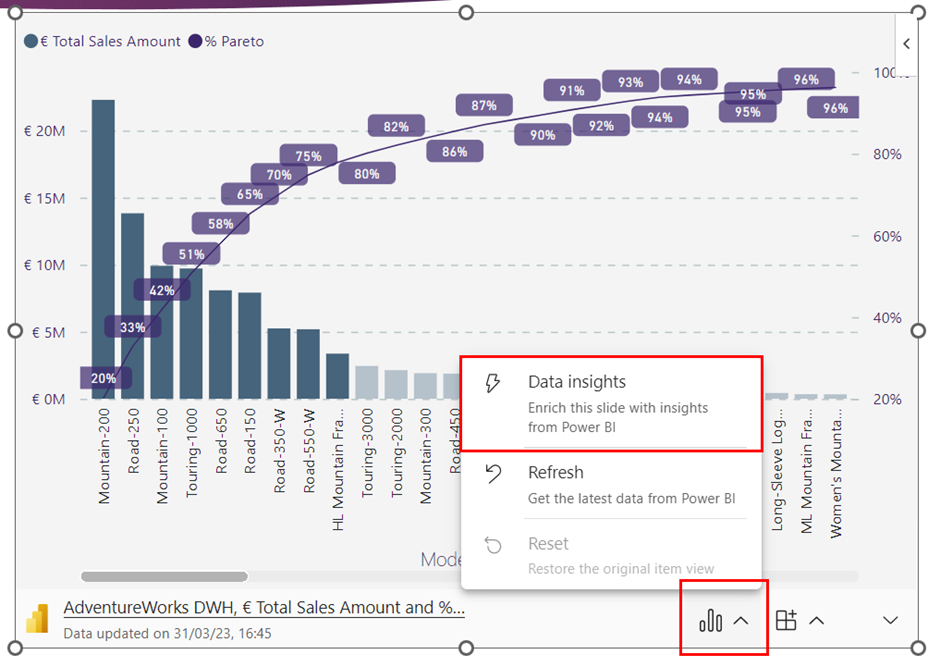The height and width of the screenshot is (667, 940).
Task: Expand chevron beside the grid-plus icon
Action: 816,621
